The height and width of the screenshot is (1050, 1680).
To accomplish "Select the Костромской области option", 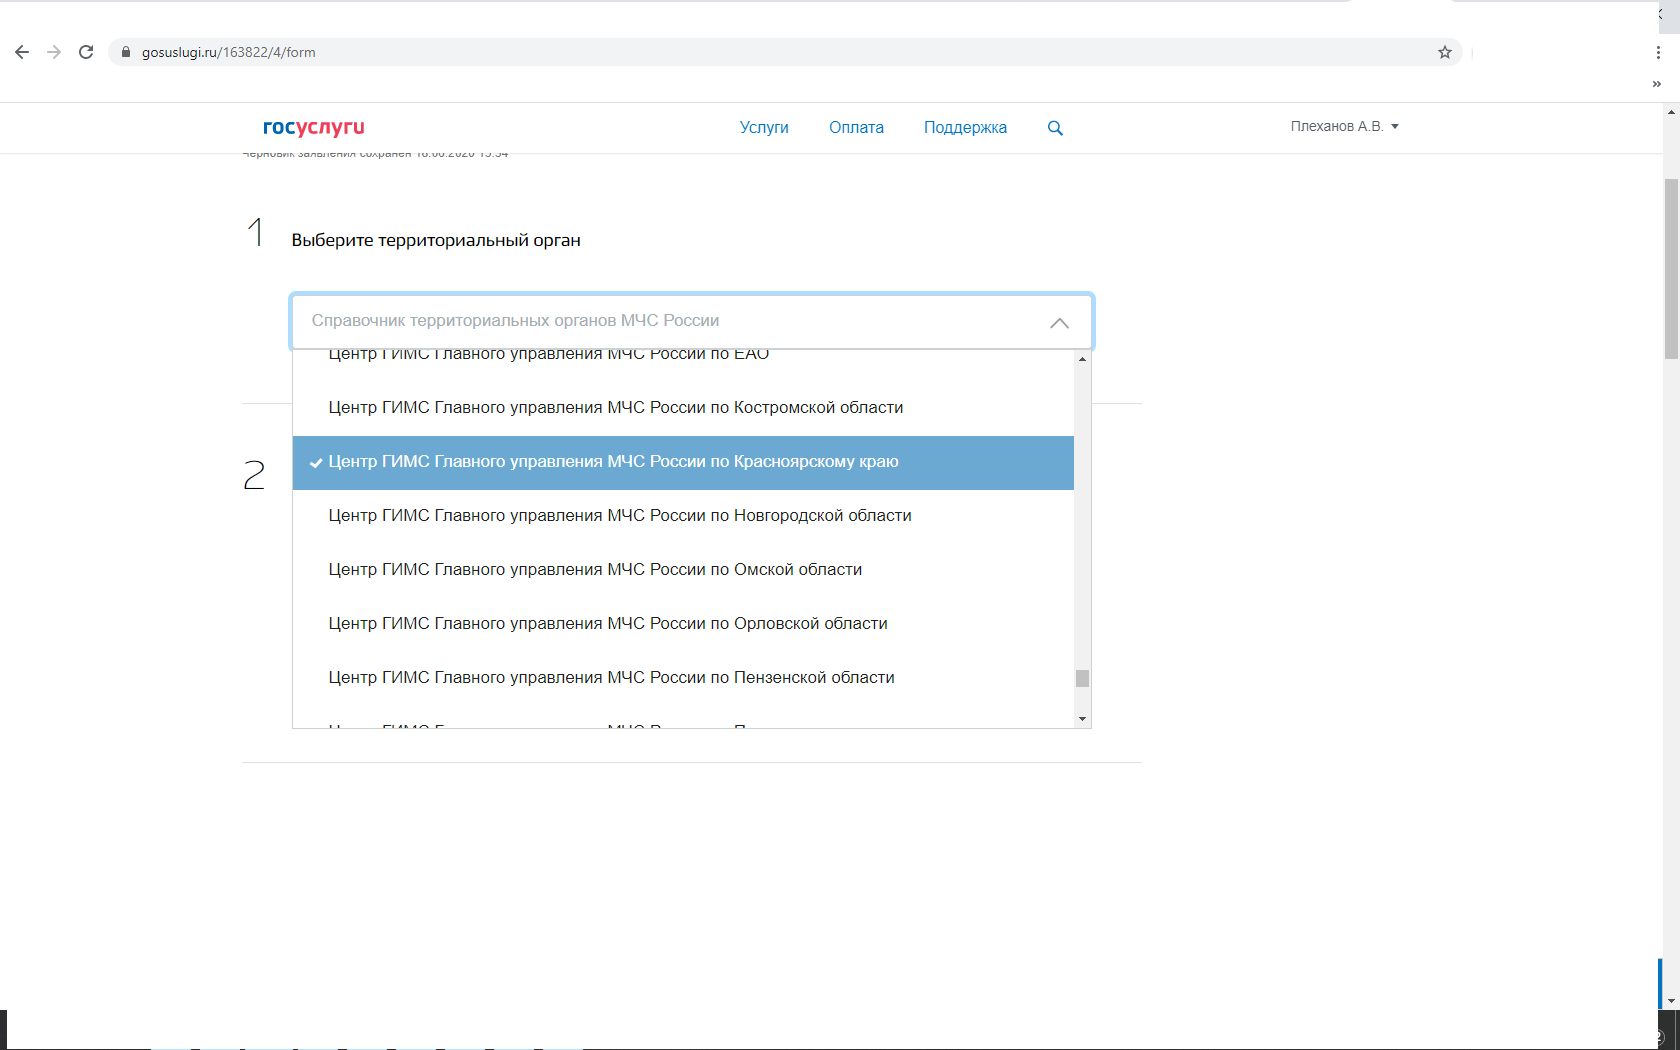I will pyautogui.click(x=683, y=408).
